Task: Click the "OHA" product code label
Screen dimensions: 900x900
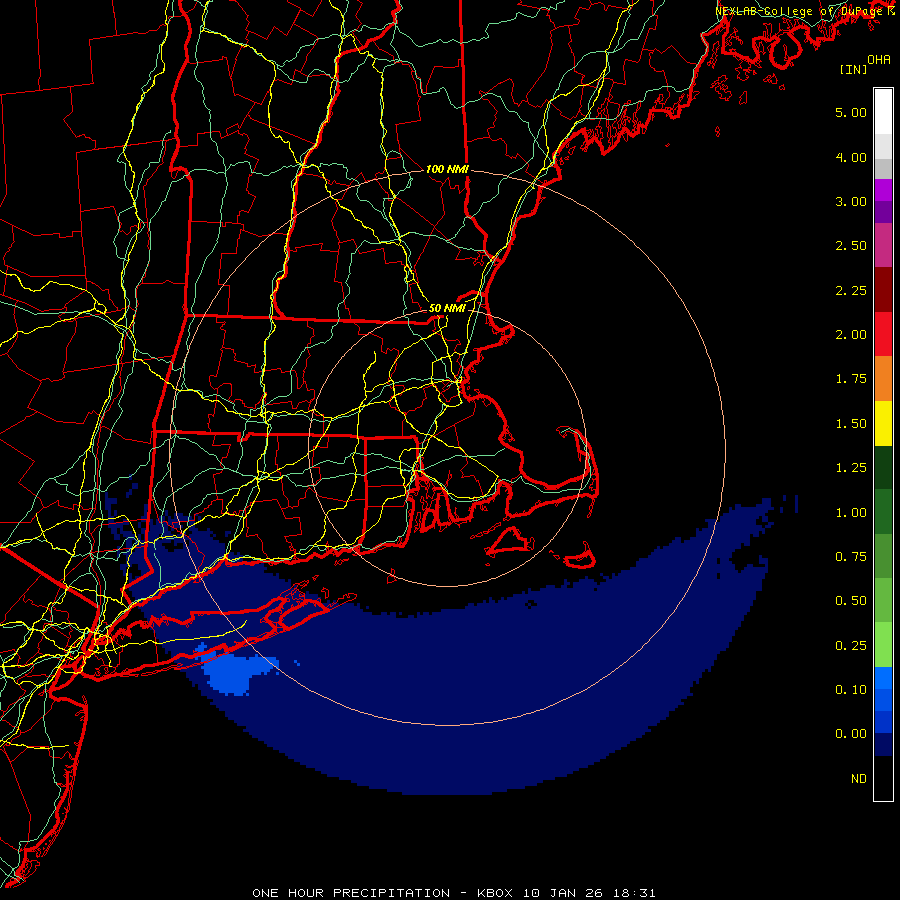Action: pyautogui.click(x=879, y=59)
